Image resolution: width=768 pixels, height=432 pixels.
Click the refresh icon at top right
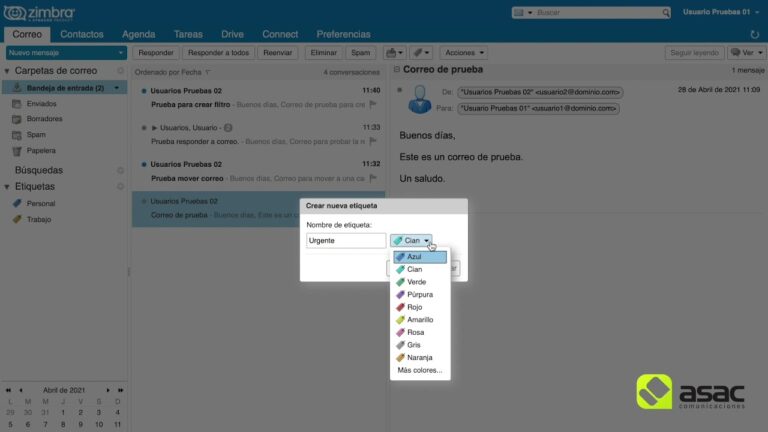coord(754,35)
